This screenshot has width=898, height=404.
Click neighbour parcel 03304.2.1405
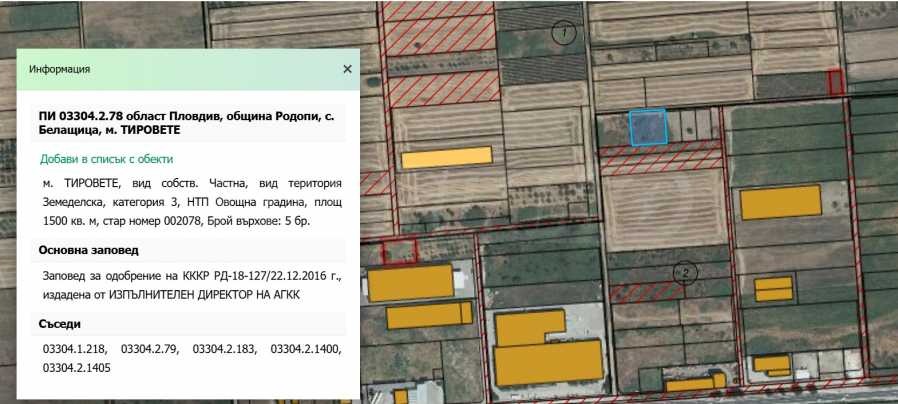coord(77,368)
